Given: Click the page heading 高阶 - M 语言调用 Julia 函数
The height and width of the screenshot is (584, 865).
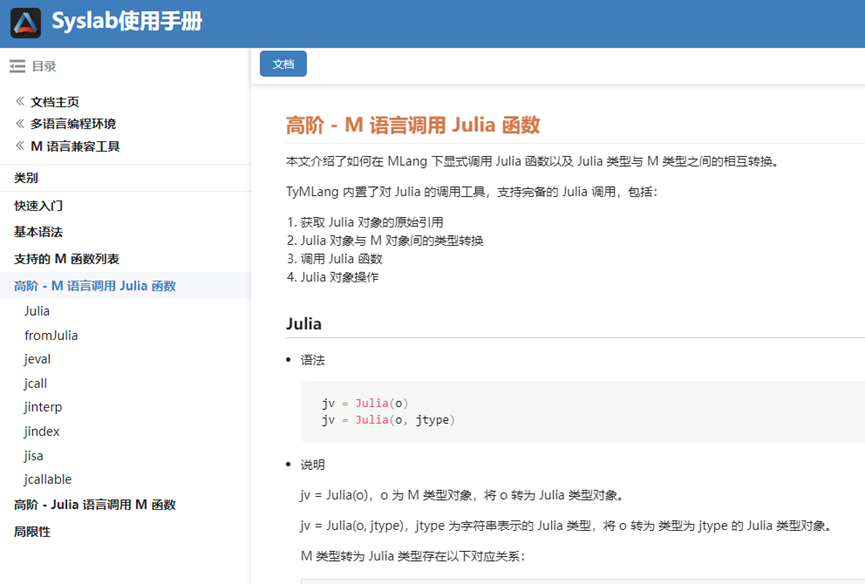Looking at the screenshot, I should coord(413,125).
